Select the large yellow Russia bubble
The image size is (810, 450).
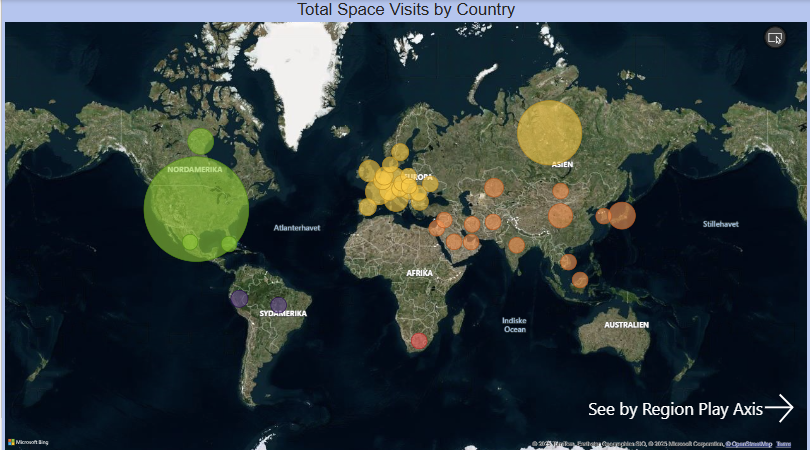[550, 133]
